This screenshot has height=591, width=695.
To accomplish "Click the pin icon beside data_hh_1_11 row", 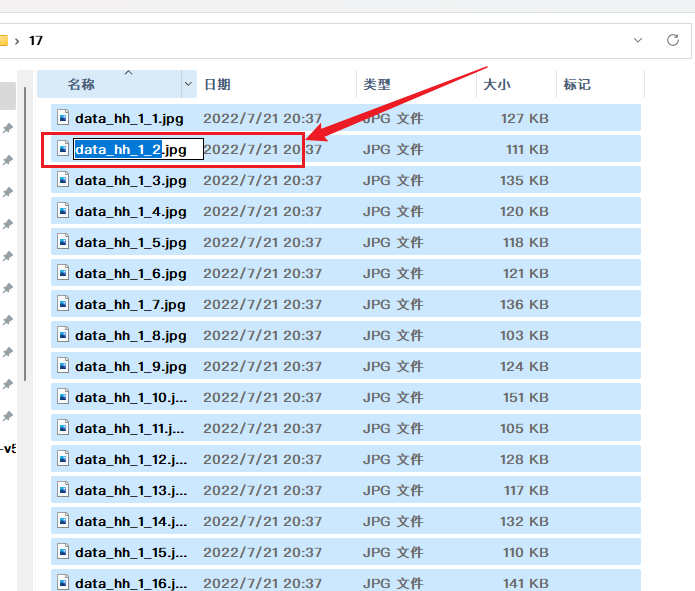I will 8,416.
